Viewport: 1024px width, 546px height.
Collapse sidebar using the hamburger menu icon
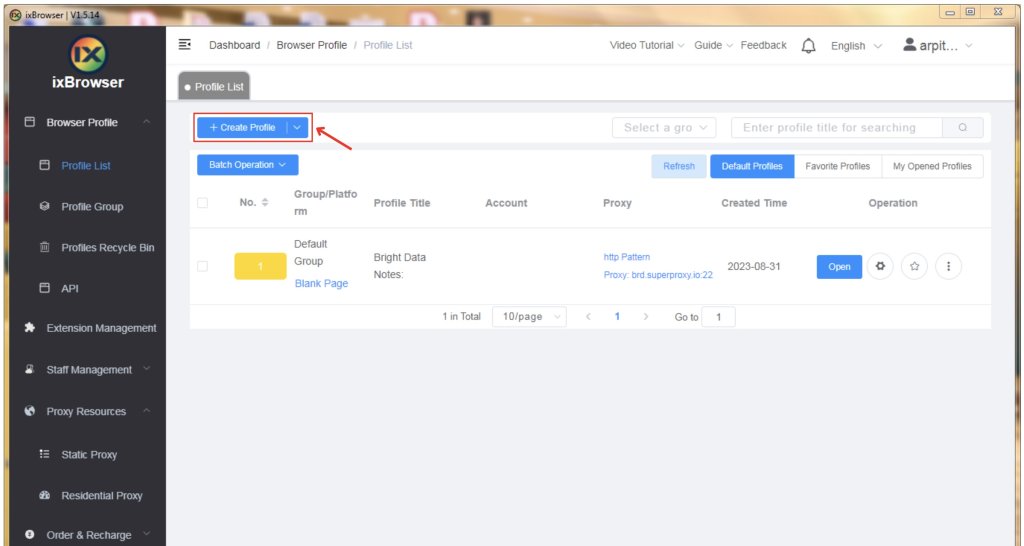(x=185, y=45)
